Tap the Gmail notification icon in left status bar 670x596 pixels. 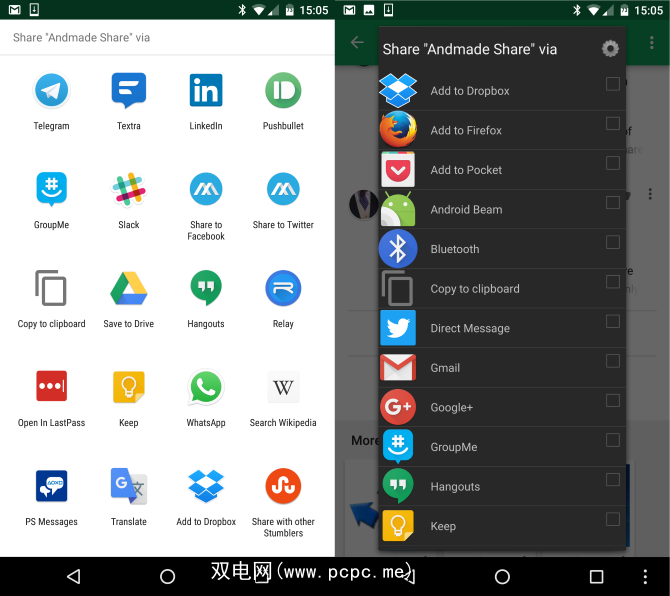point(15,9)
